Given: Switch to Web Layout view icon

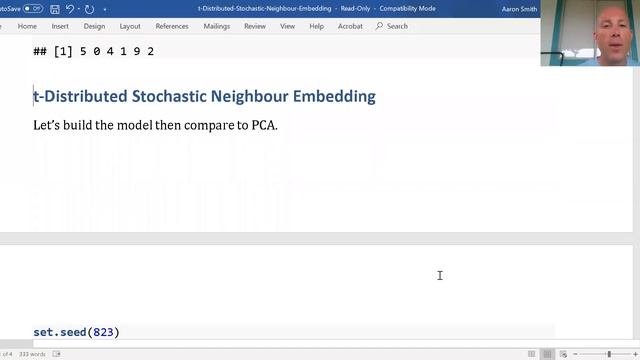Looking at the screenshot, I should (563, 354).
